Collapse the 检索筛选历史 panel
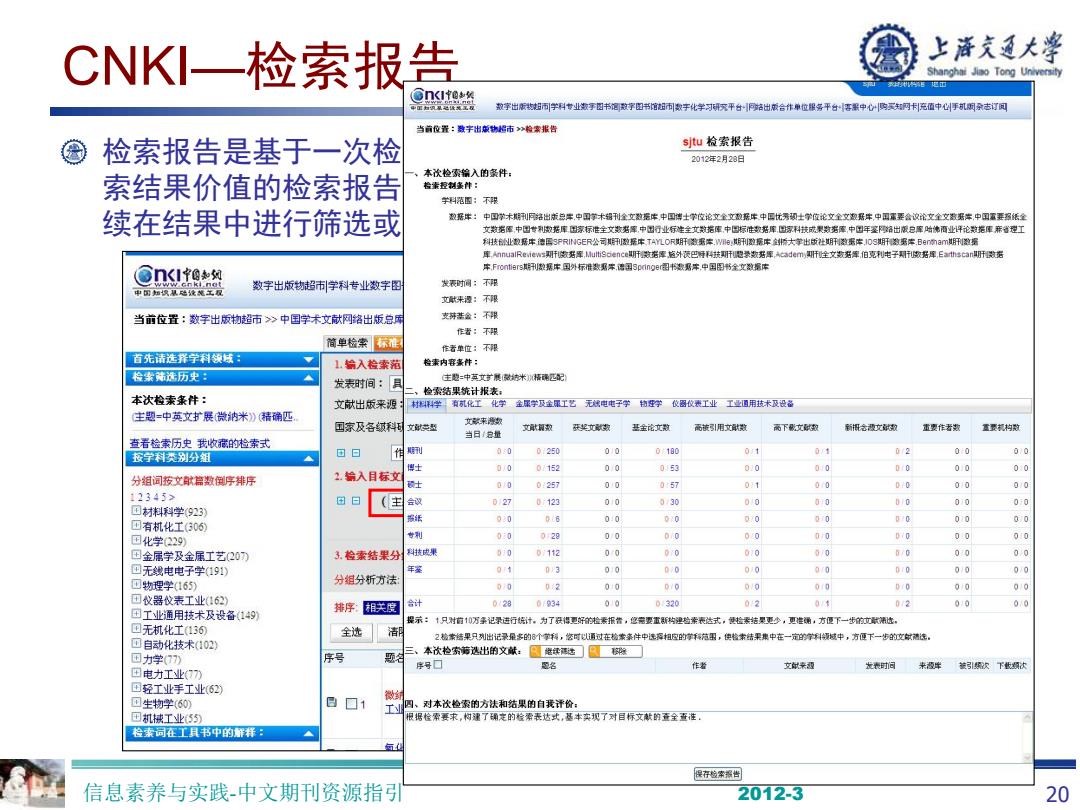This screenshot has height=810, width=1080. tap(309, 377)
